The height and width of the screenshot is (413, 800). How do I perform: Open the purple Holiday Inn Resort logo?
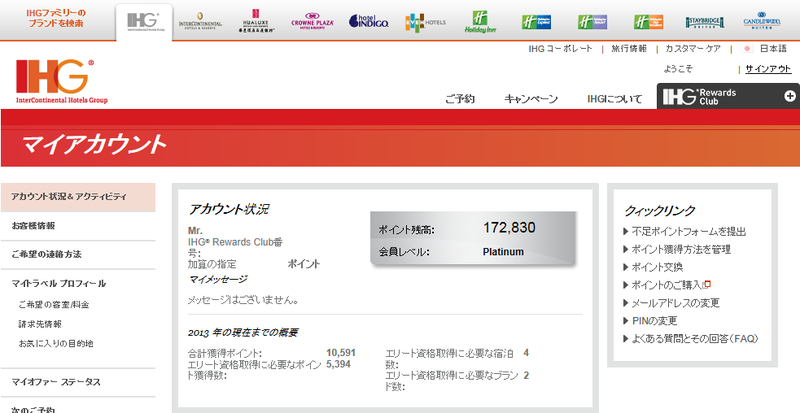(593, 22)
